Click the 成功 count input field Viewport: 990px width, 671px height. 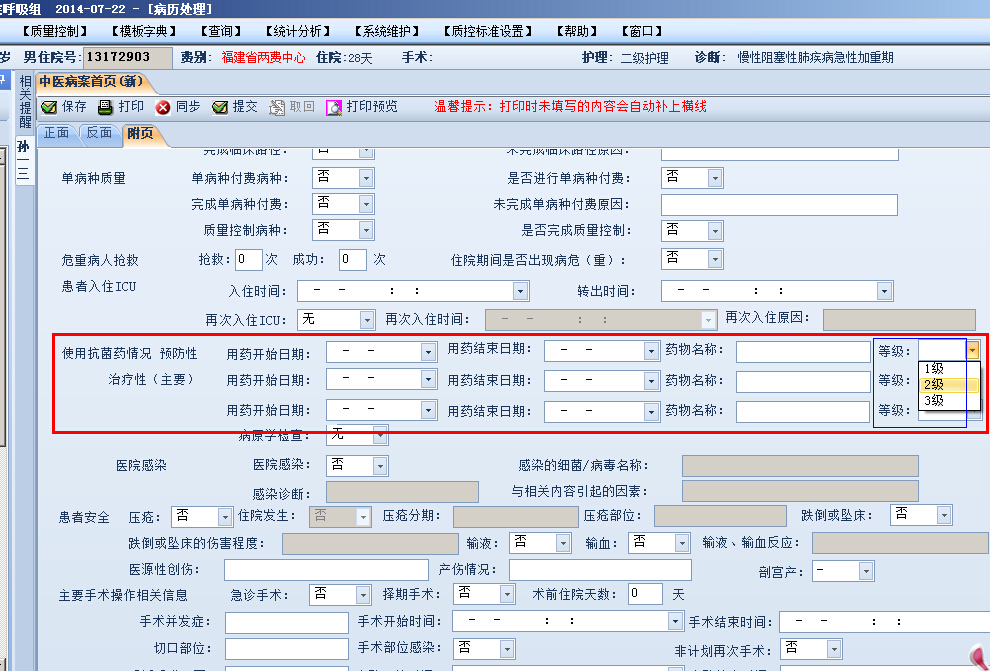(353, 259)
